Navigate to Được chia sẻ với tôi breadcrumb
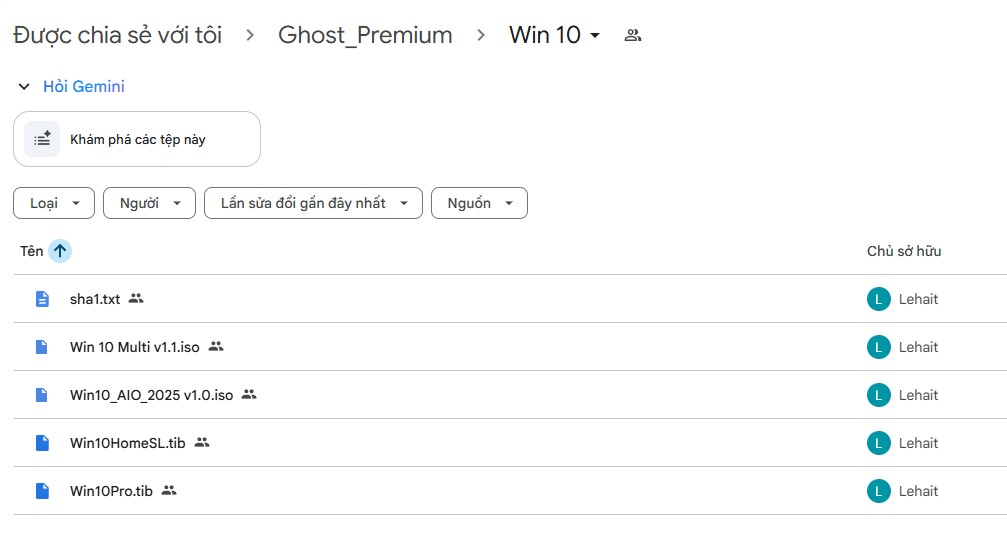Image resolution: width=1007 pixels, height=540 pixels. (118, 35)
